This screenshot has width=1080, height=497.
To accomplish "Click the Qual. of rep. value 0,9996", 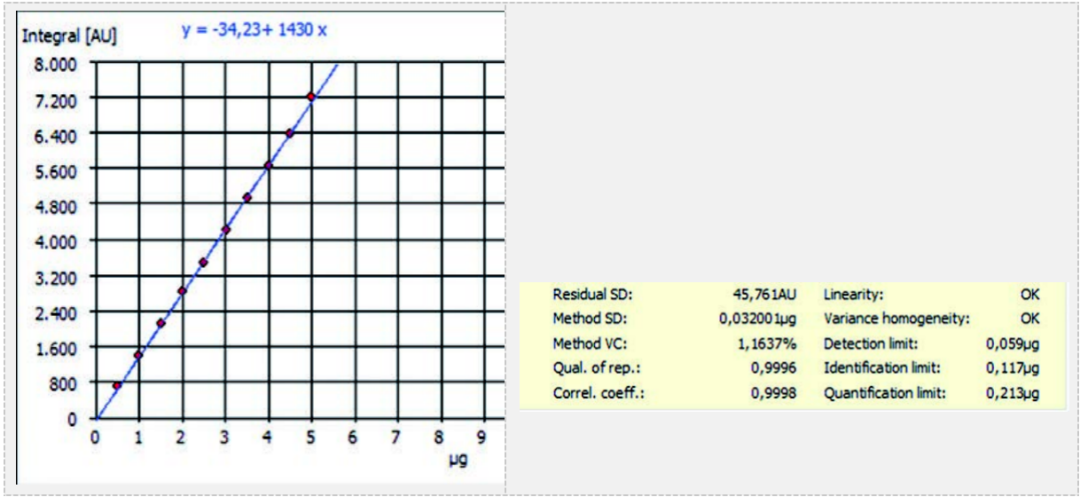I will pyautogui.click(x=773, y=369).
